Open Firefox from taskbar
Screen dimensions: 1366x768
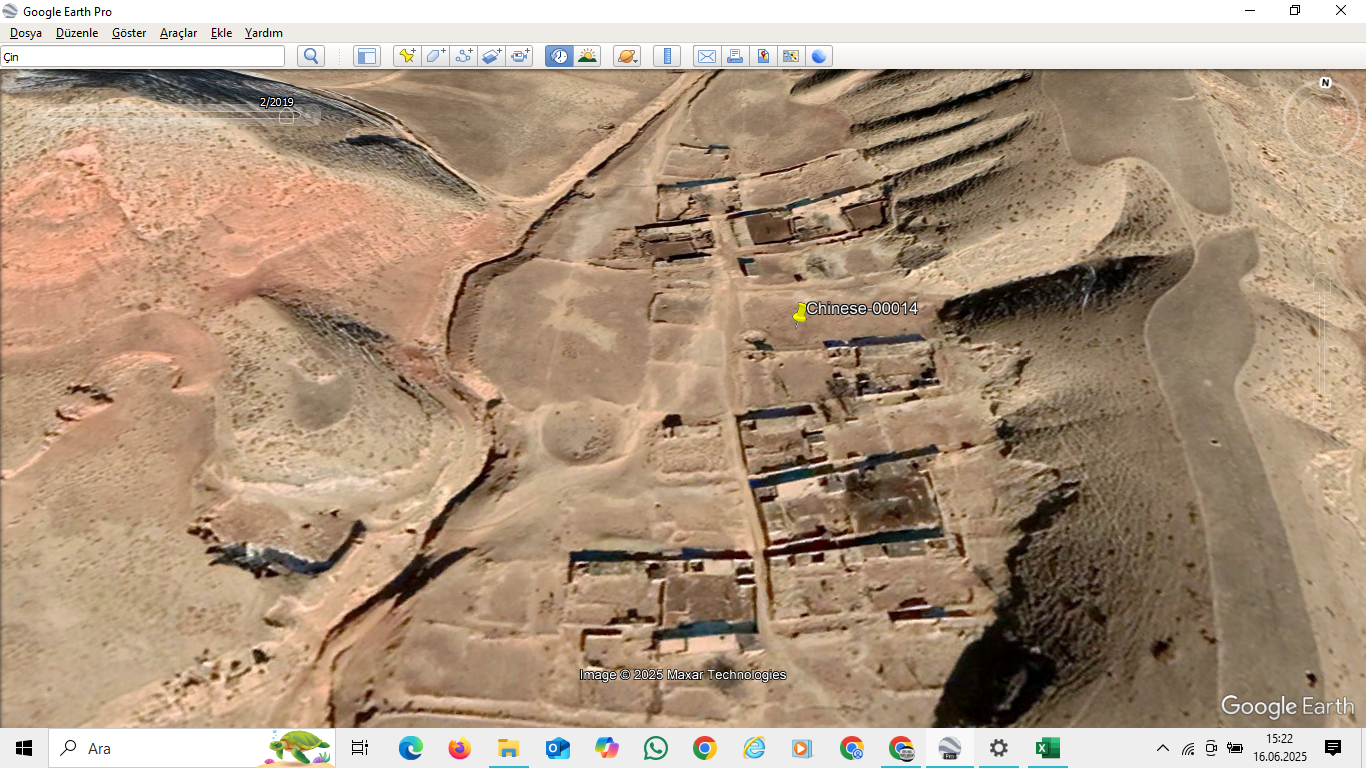tap(459, 748)
